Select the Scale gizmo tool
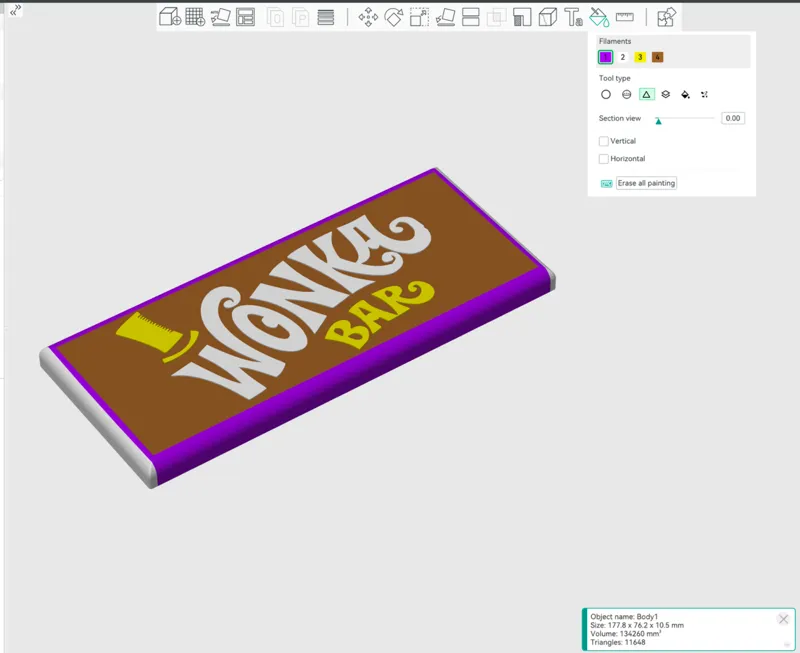 pos(419,17)
